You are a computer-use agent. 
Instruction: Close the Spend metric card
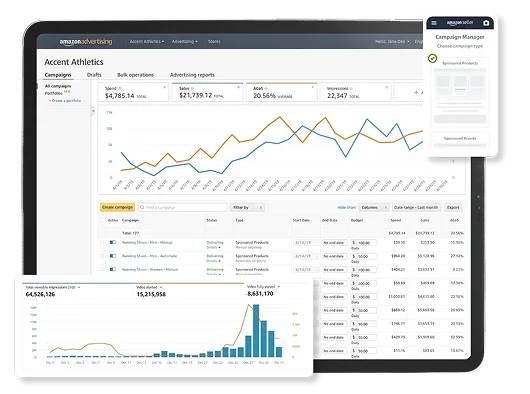point(165,87)
